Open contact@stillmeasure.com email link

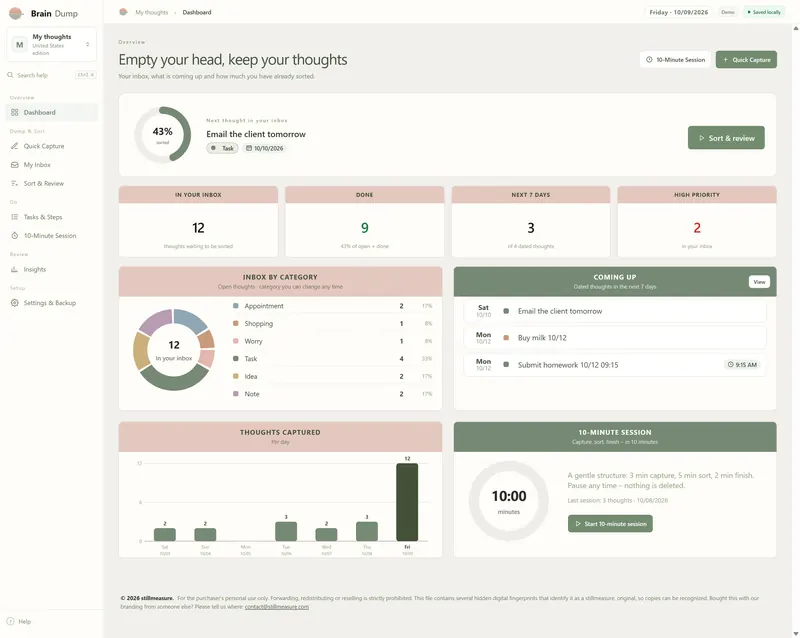click(x=277, y=607)
